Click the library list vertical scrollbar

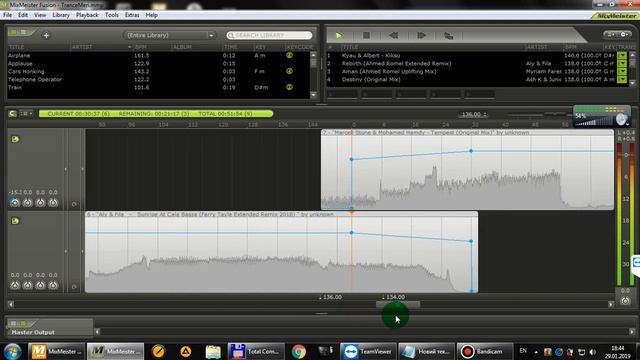pos(313,75)
